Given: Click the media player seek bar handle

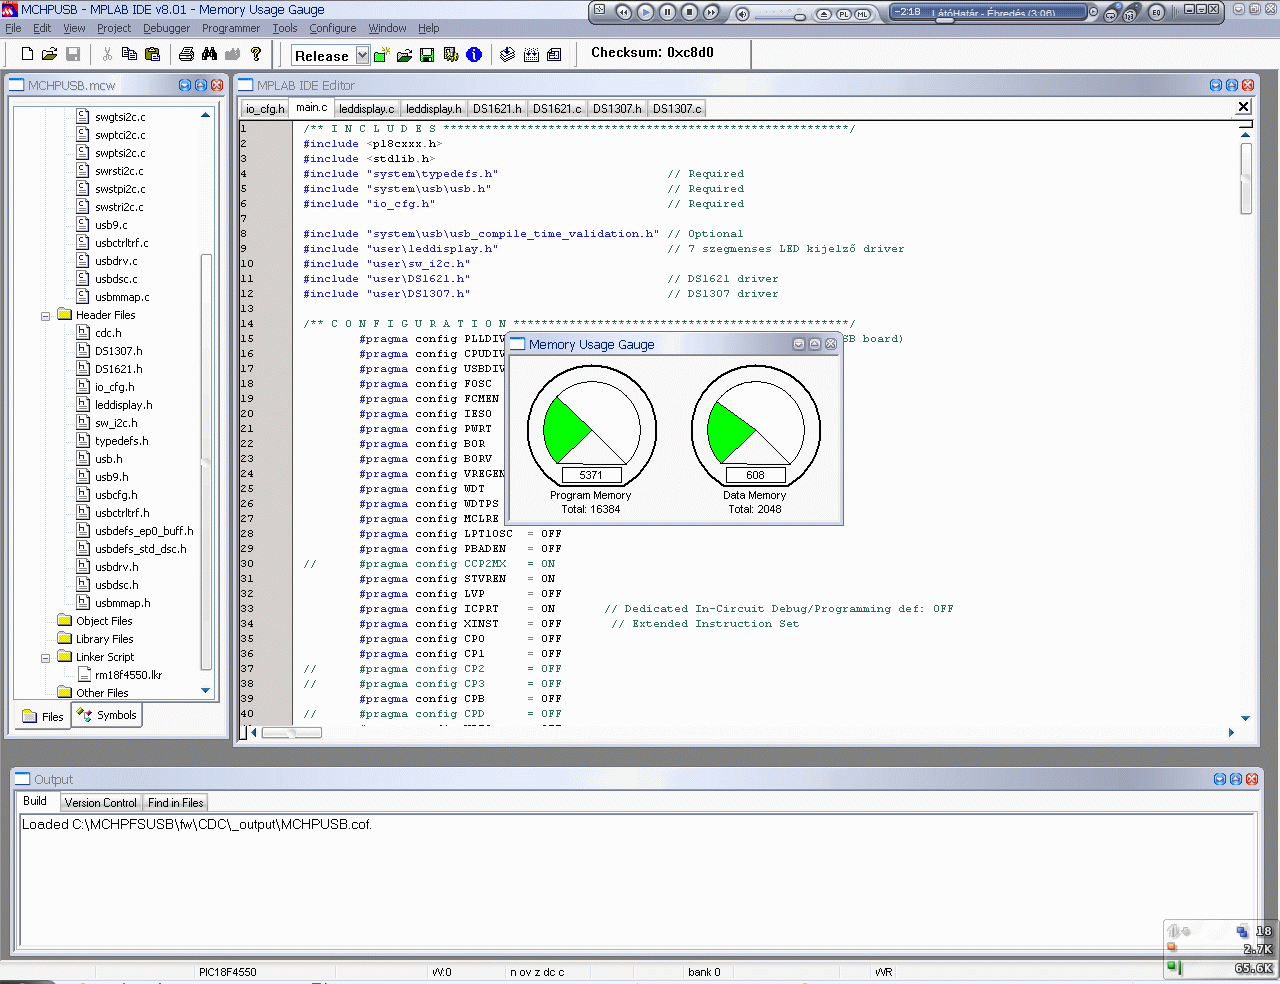Looking at the screenshot, I should 943,19.
